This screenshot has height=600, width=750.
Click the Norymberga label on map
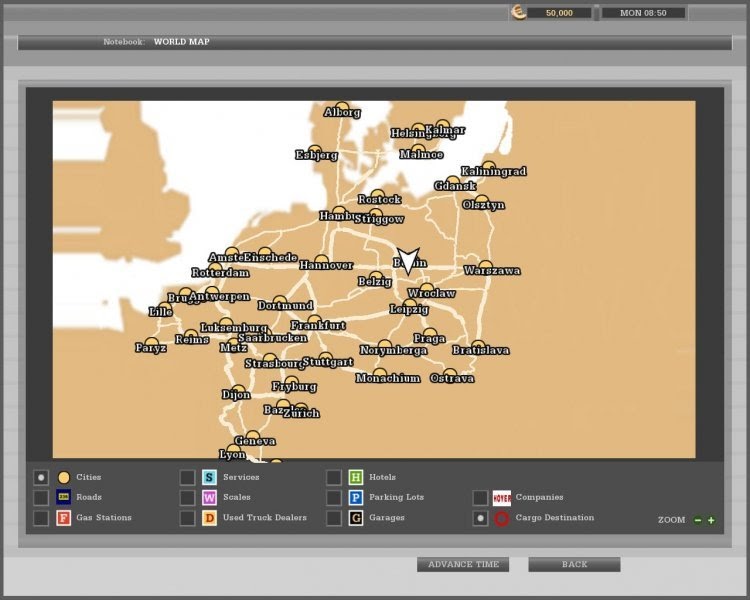coord(394,351)
